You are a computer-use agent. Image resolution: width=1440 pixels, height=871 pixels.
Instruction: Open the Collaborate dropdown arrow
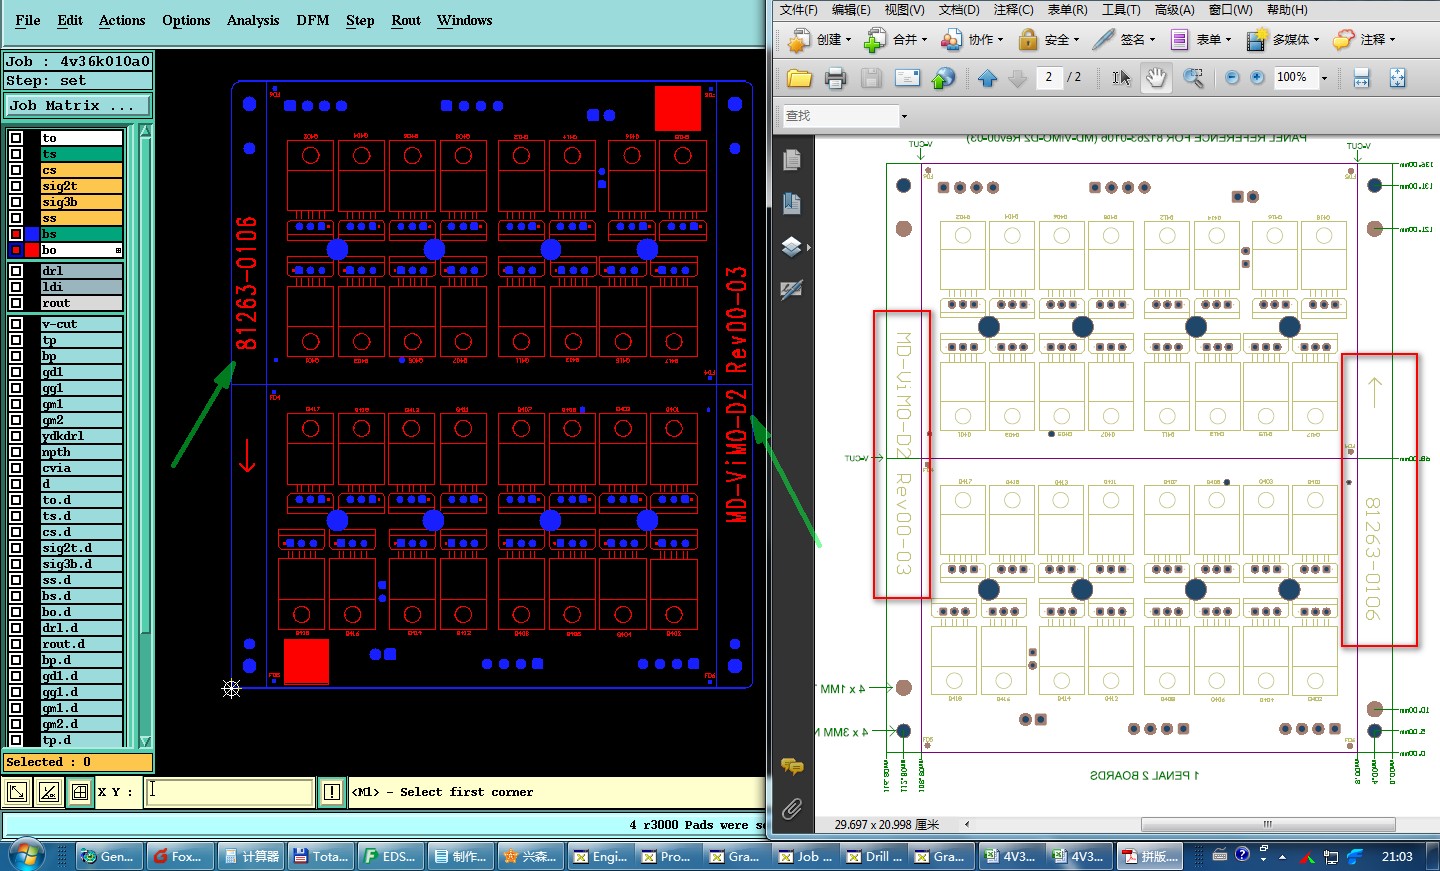click(x=1002, y=40)
